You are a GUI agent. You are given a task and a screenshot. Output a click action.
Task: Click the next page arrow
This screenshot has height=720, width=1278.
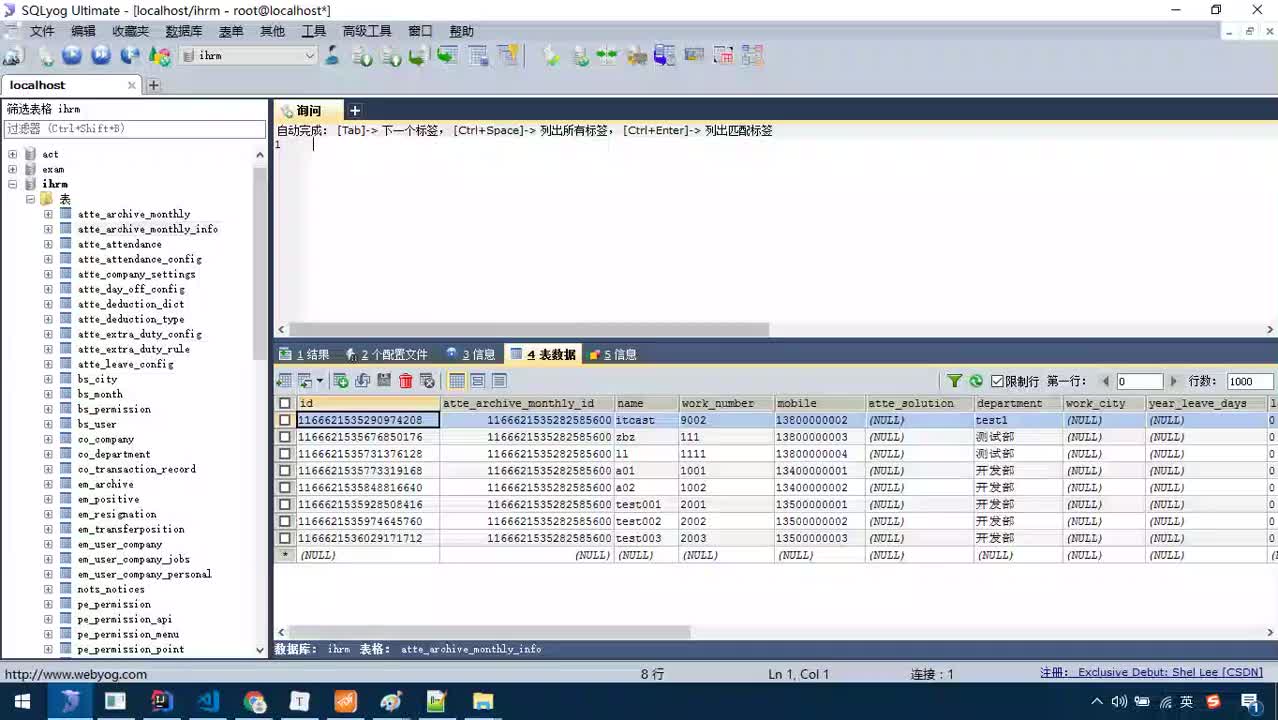click(x=1174, y=381)
